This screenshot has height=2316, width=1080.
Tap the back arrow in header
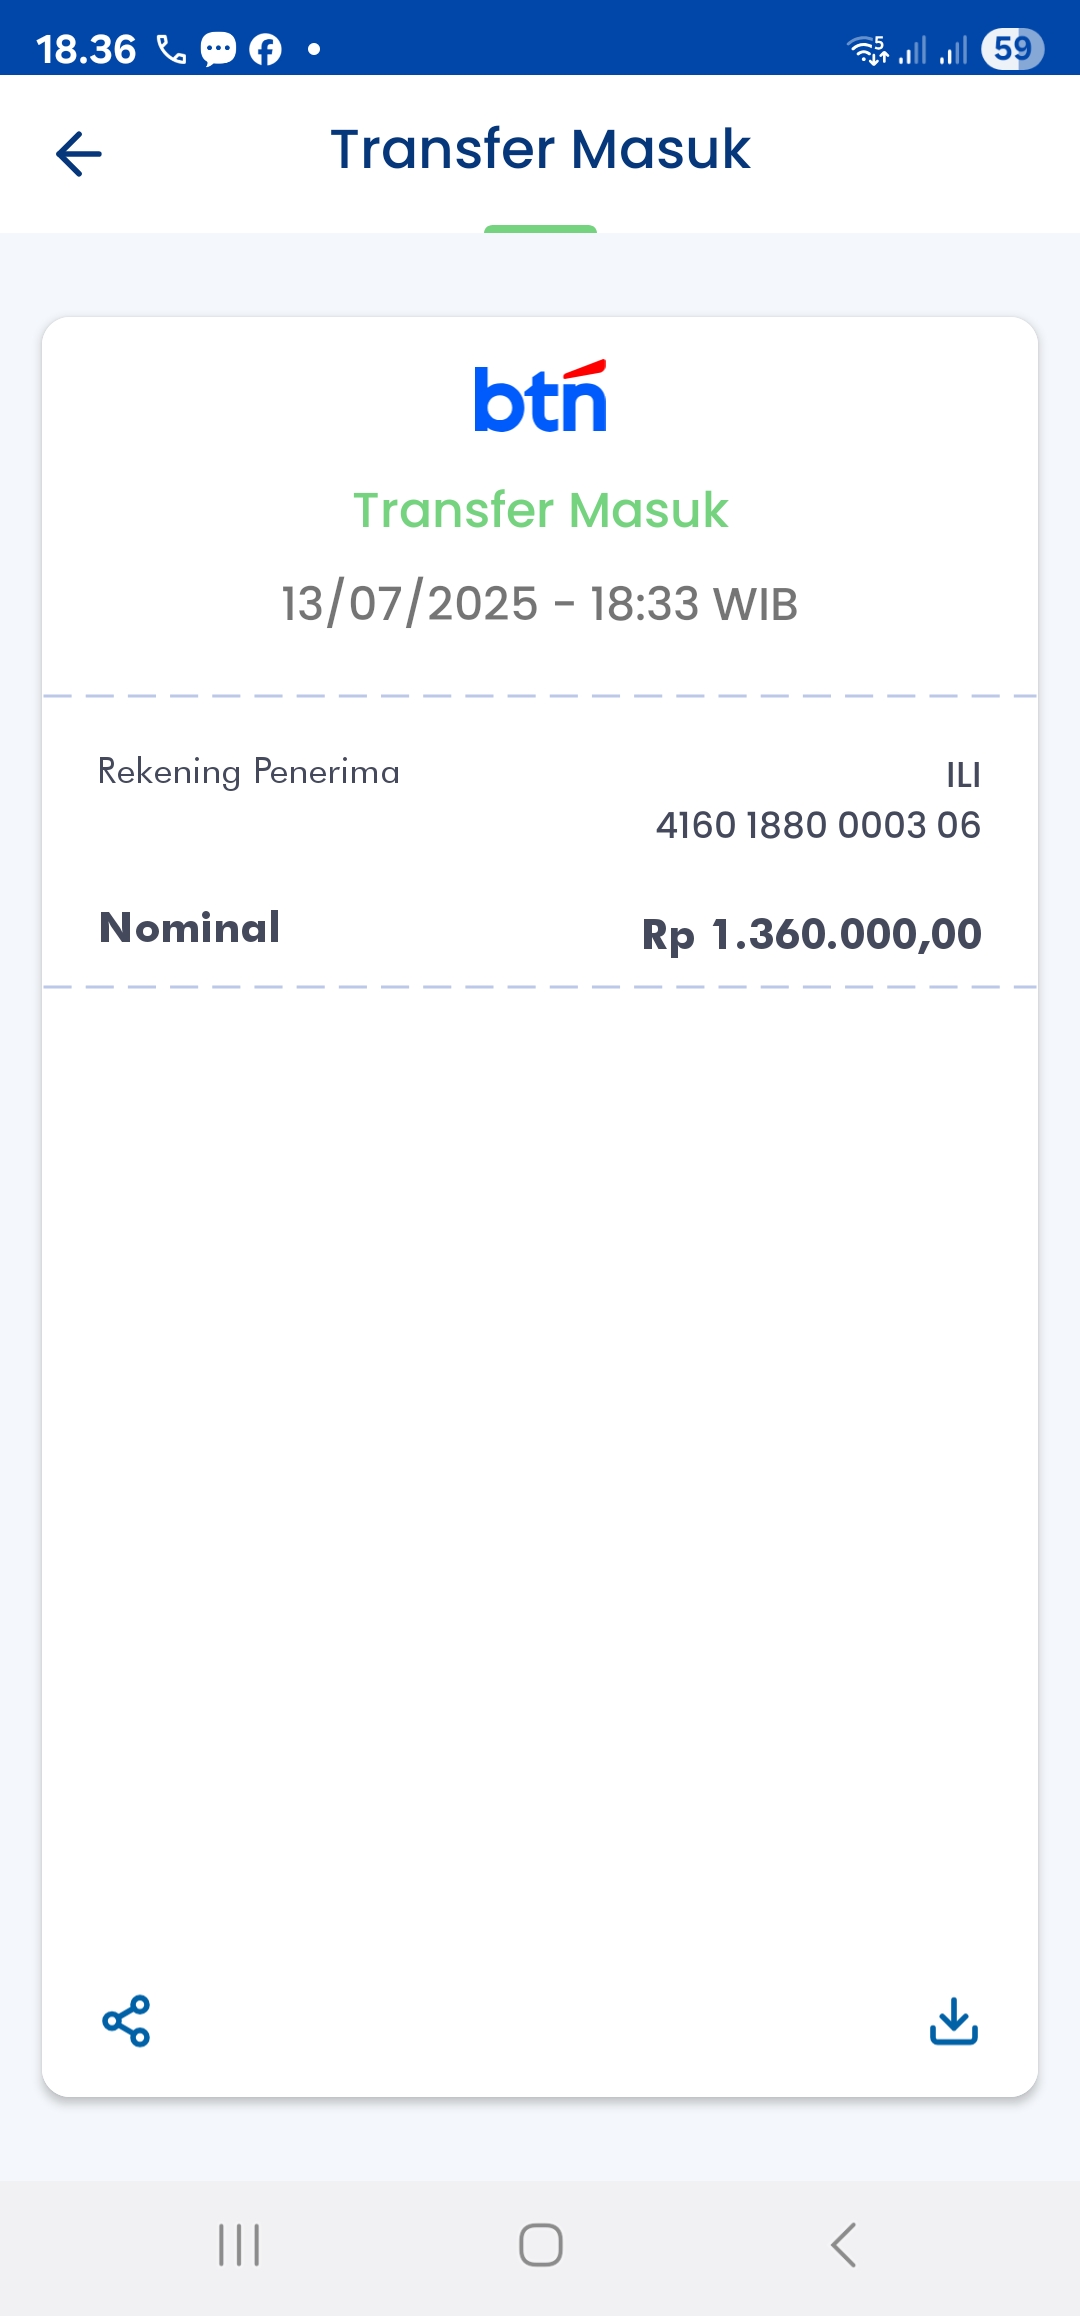79,154
